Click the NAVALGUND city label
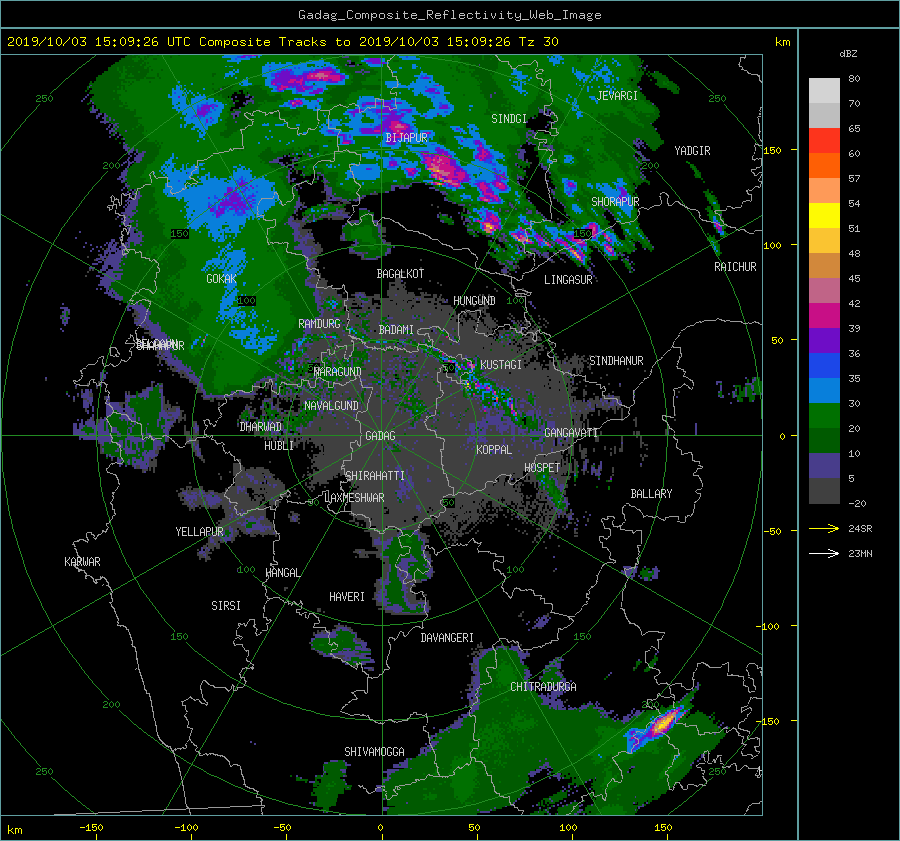This screenshot has width=900, height=841. point(331,406)
